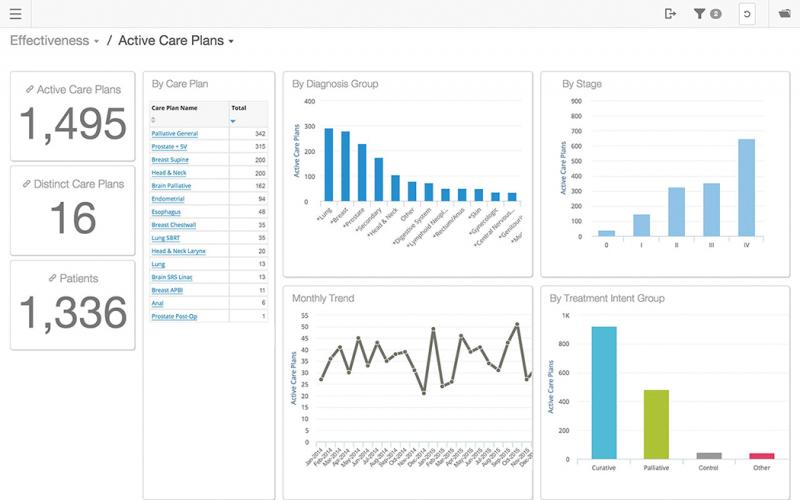Select the Brain Palliative care plan

(172, 185)
